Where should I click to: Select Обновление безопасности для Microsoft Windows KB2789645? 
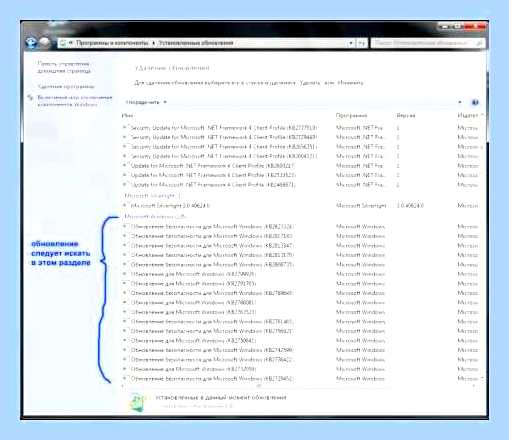[x=208, y=293]
